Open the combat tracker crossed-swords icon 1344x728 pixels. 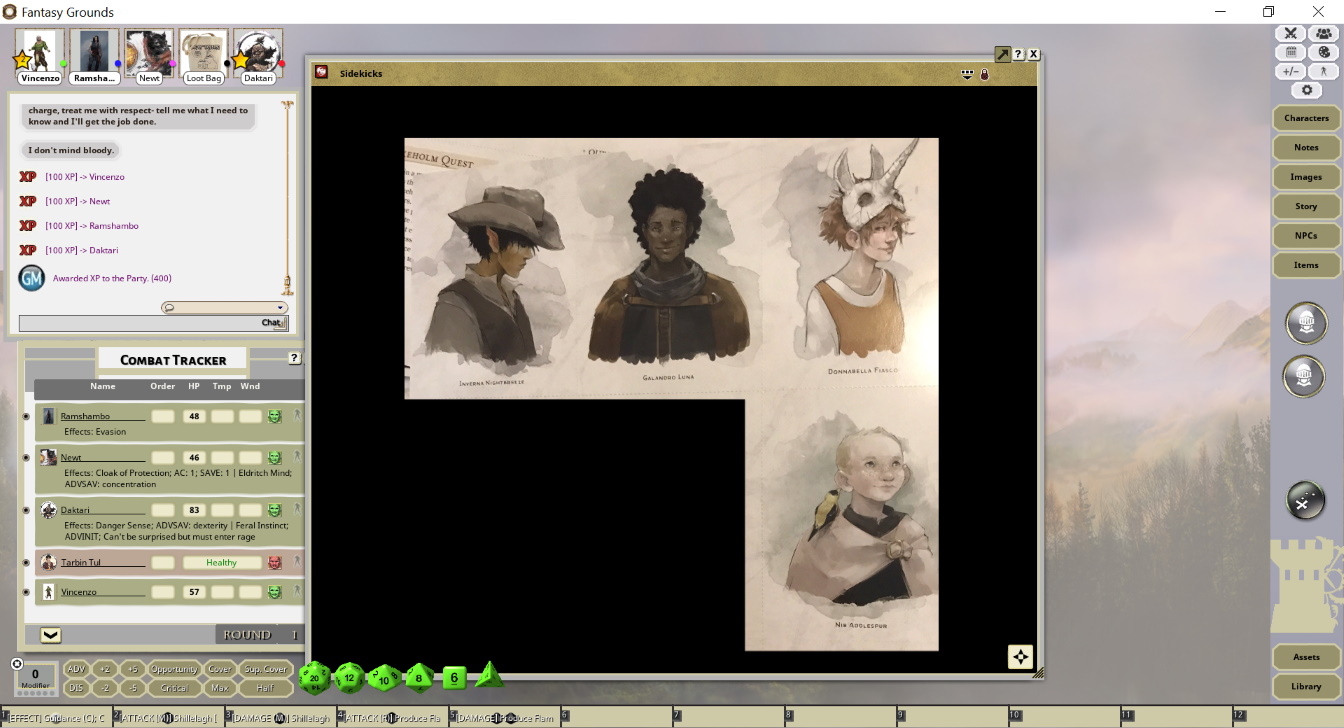pyautogui.click(x=1291, y=33)
